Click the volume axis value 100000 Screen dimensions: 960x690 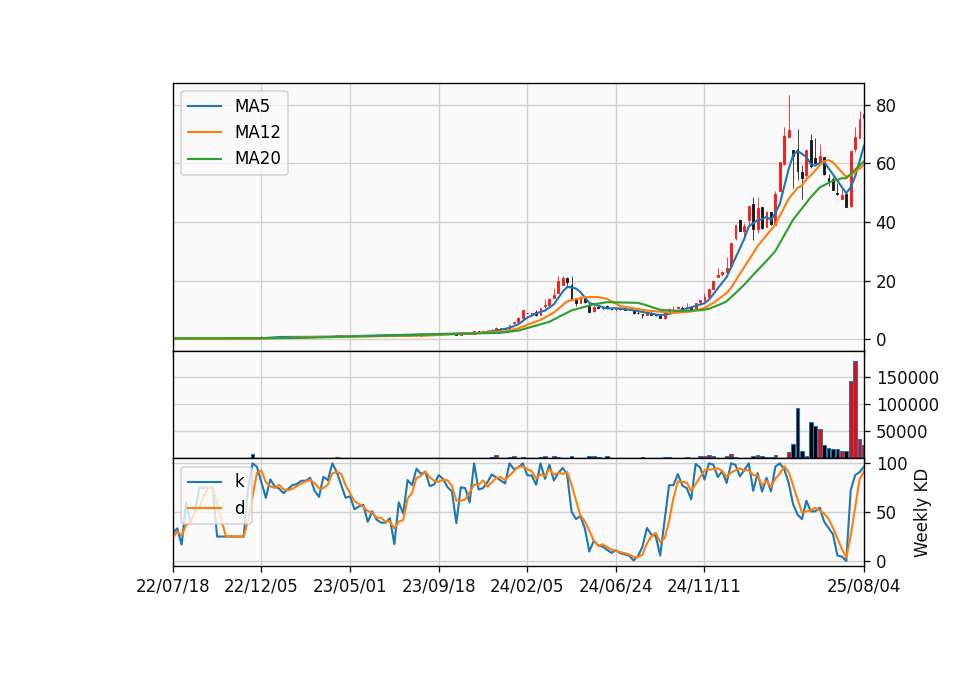point(907,405)
